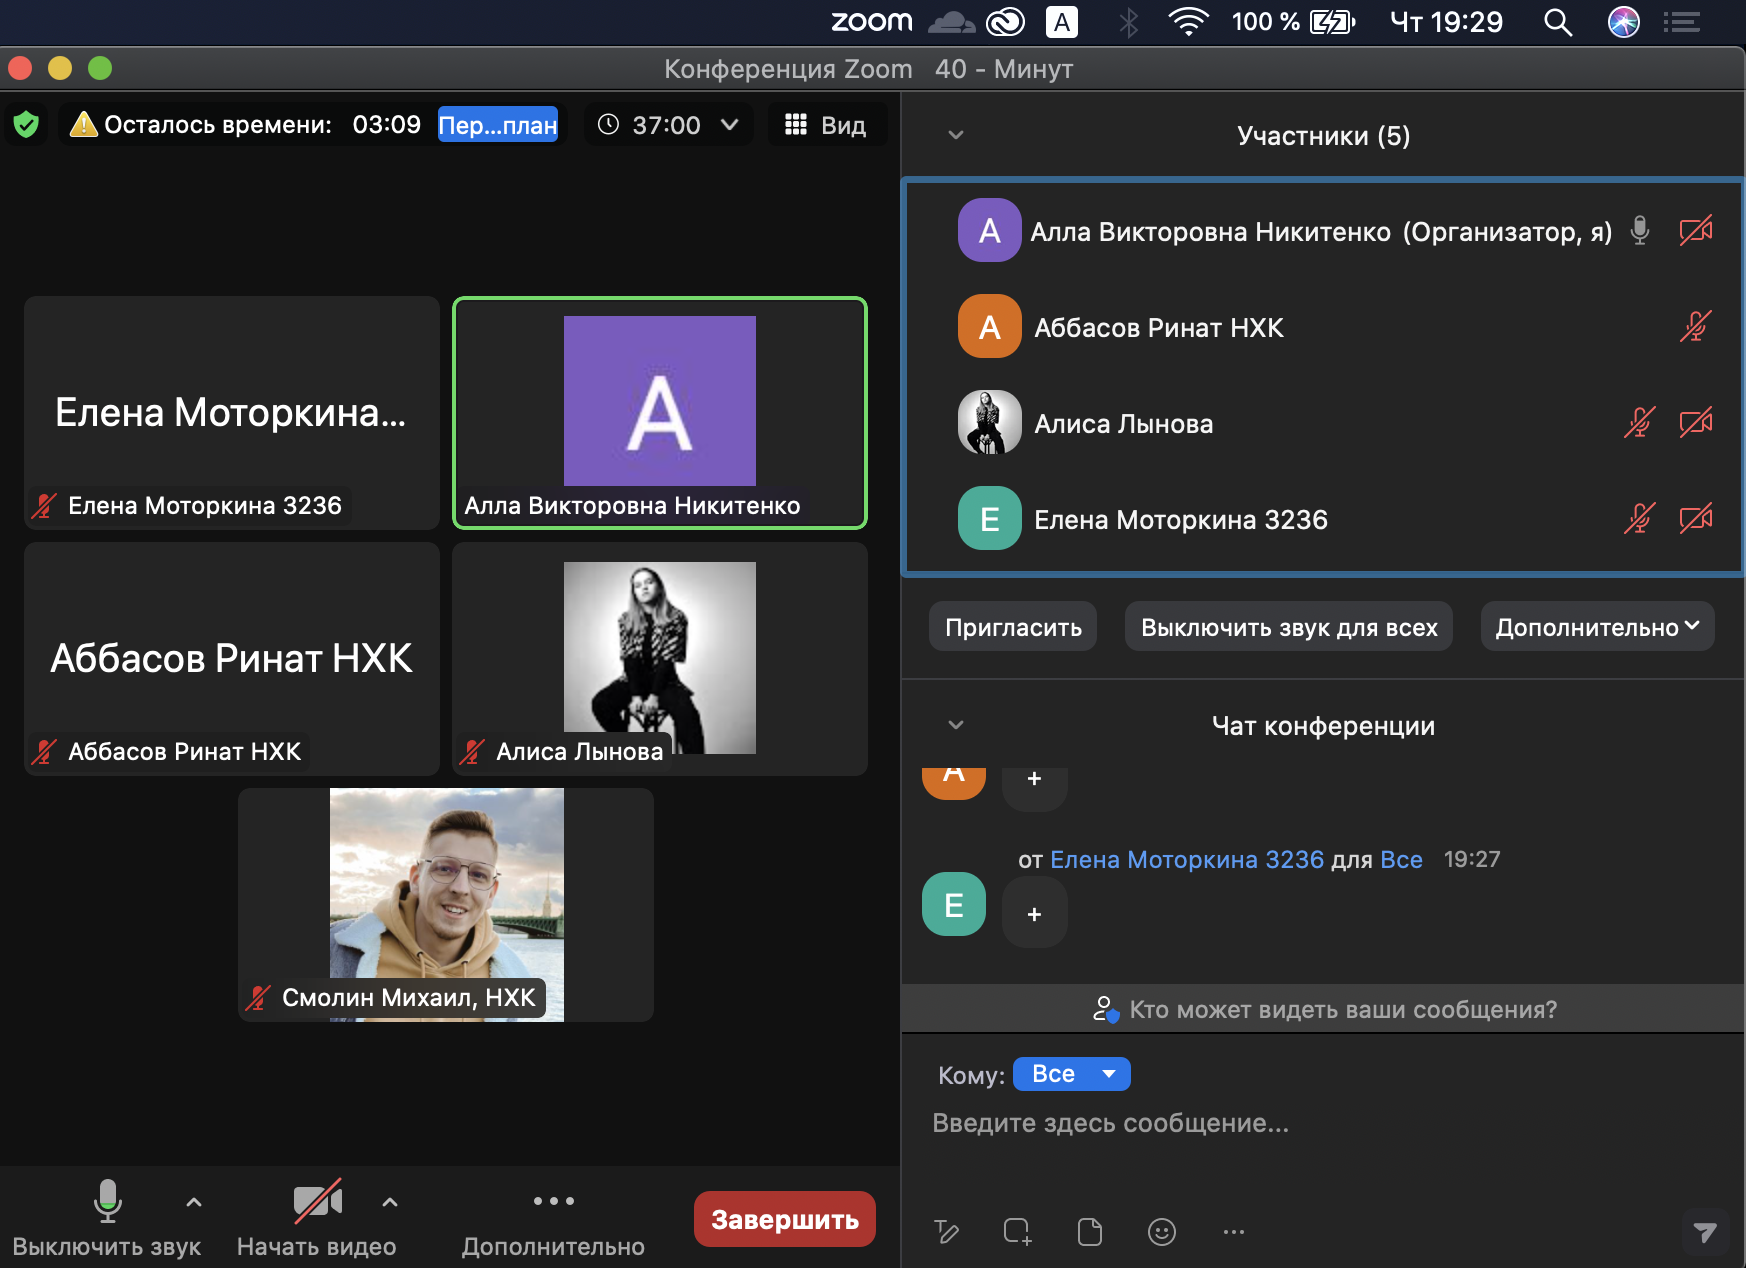Click muted mic icon on Аббасов Ринат tile
The width and height of the screenshot is (1746, 1268).
coord(44,751)
